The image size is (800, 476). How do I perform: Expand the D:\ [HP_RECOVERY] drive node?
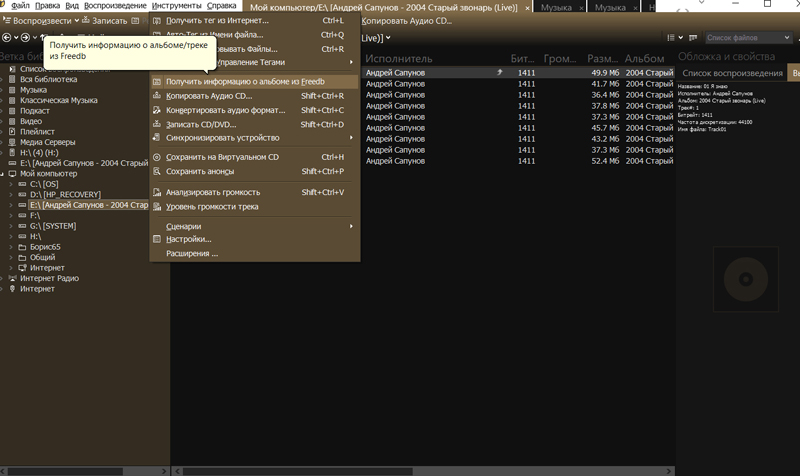[x=11, y=195]
